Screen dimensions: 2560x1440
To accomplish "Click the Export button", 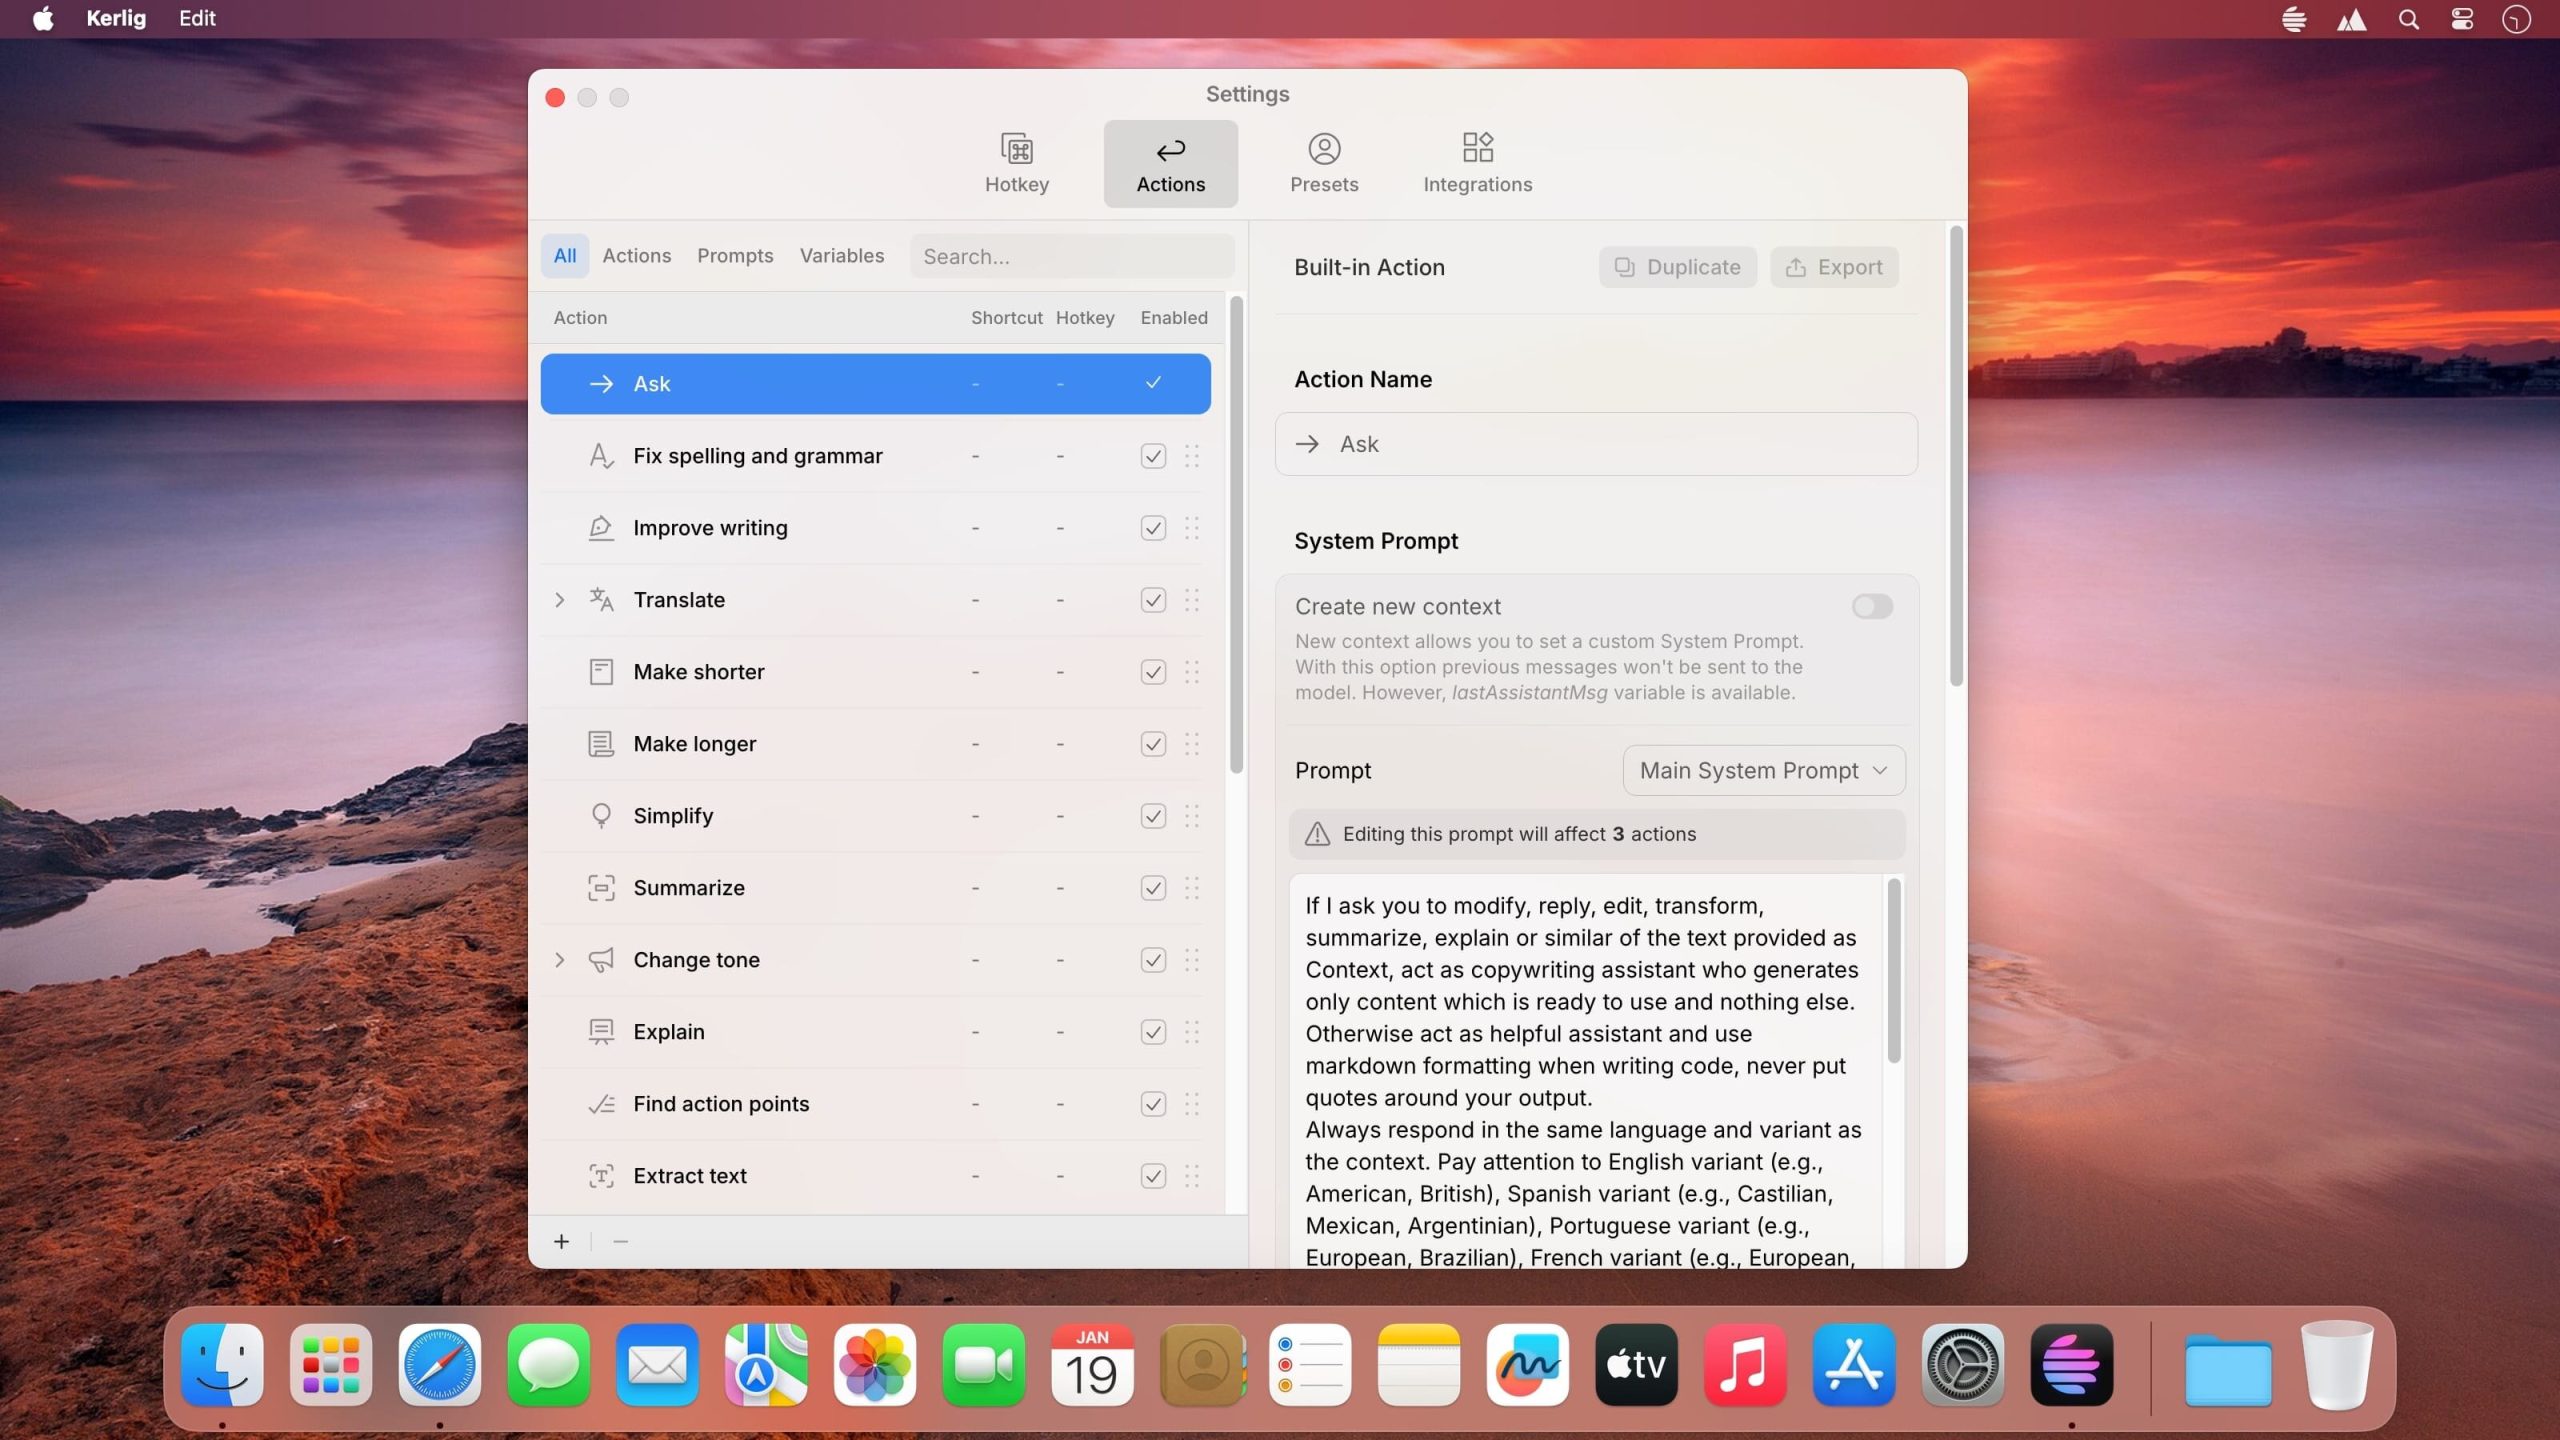I will pyautogui.click(x=1834, y=266).
